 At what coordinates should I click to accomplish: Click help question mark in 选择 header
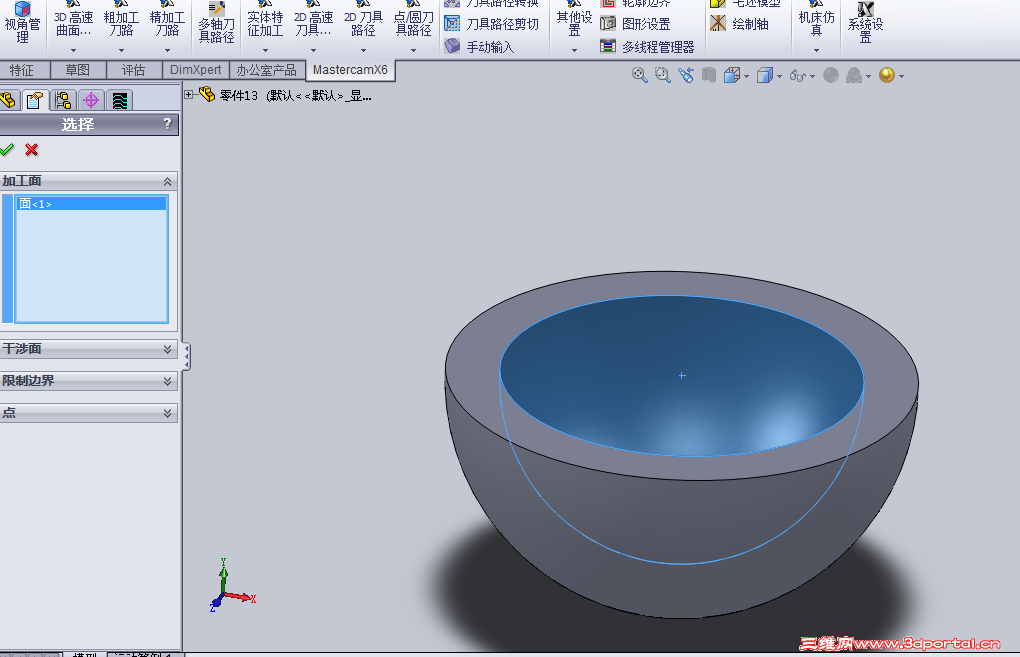point(167,124)
